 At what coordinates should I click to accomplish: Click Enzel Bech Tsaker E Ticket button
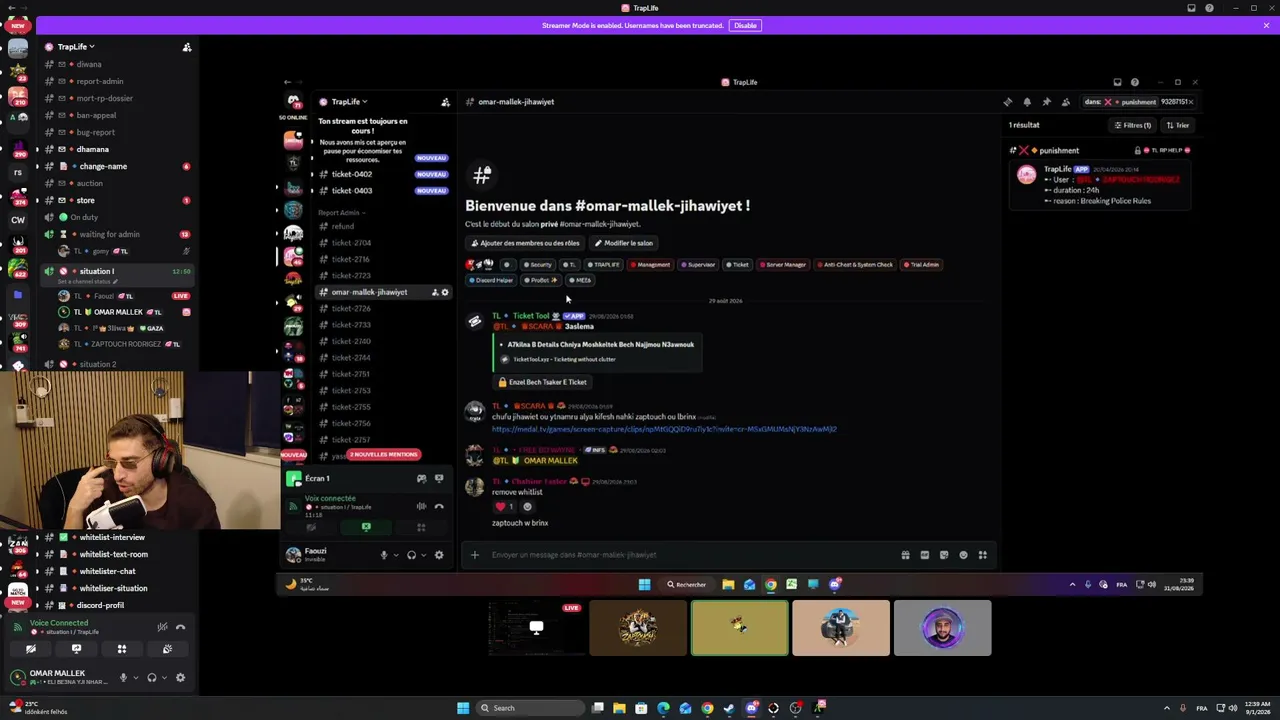542,382
